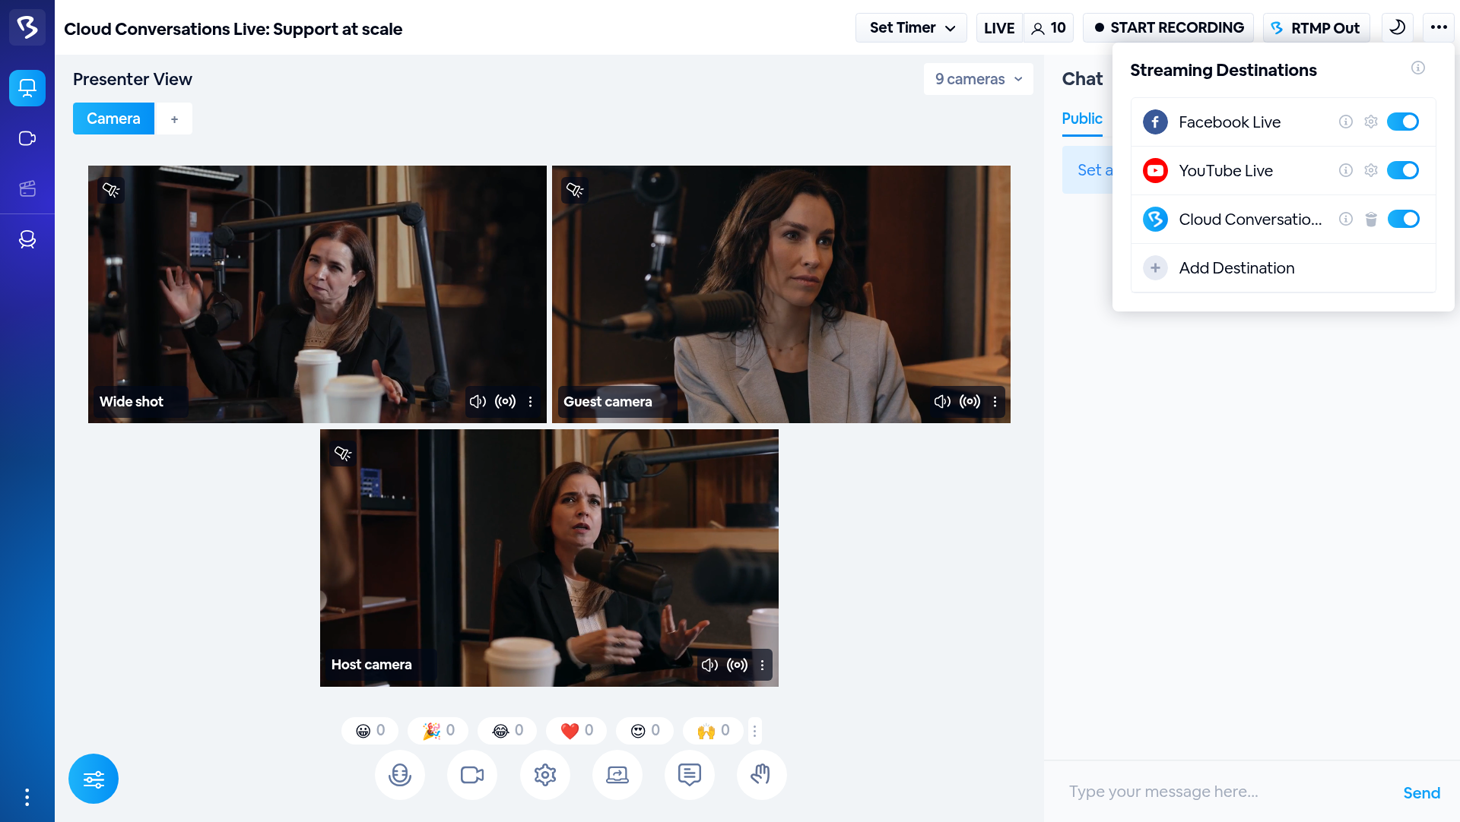Open the support headset sidebar icon
The width and height of the screenshot is (1460, 822).
point(27,239)
